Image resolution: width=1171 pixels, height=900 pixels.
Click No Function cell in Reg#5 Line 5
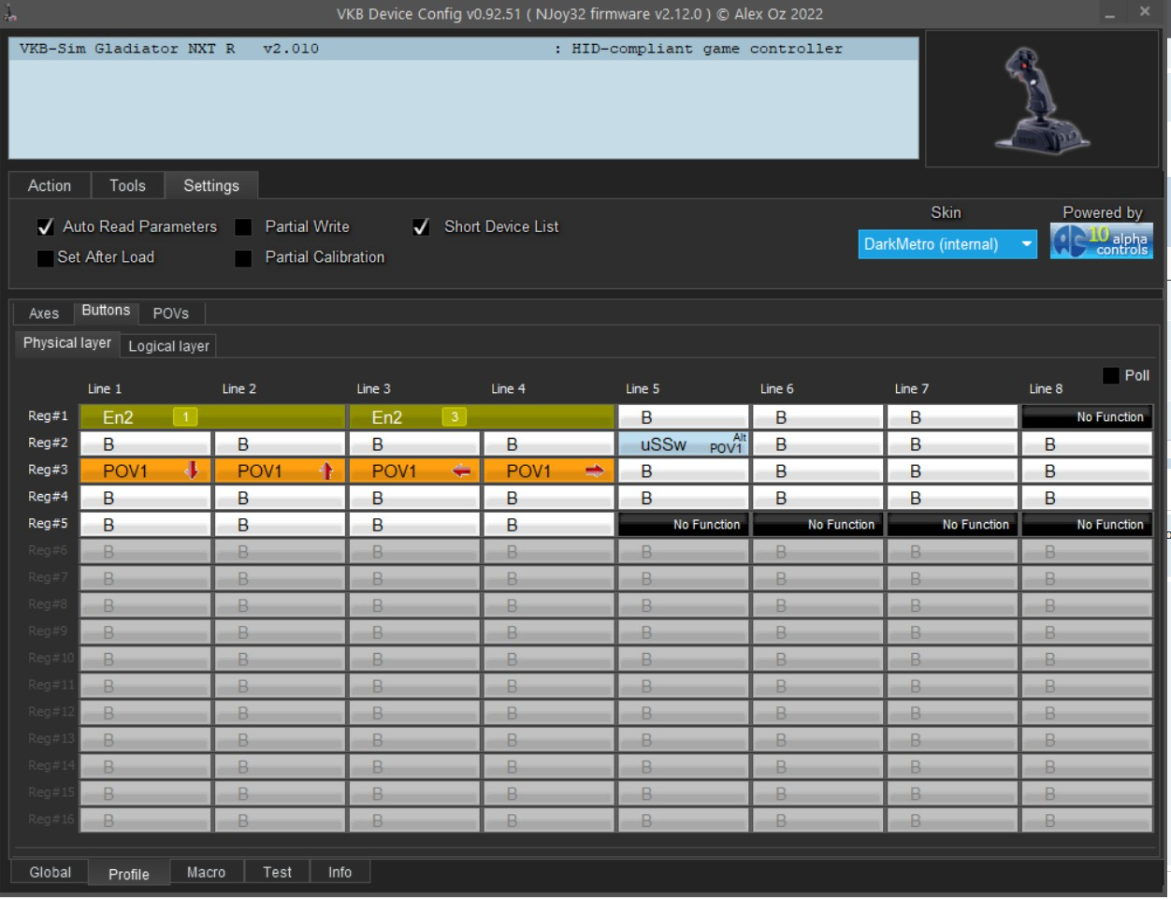[x=683, y=524]
